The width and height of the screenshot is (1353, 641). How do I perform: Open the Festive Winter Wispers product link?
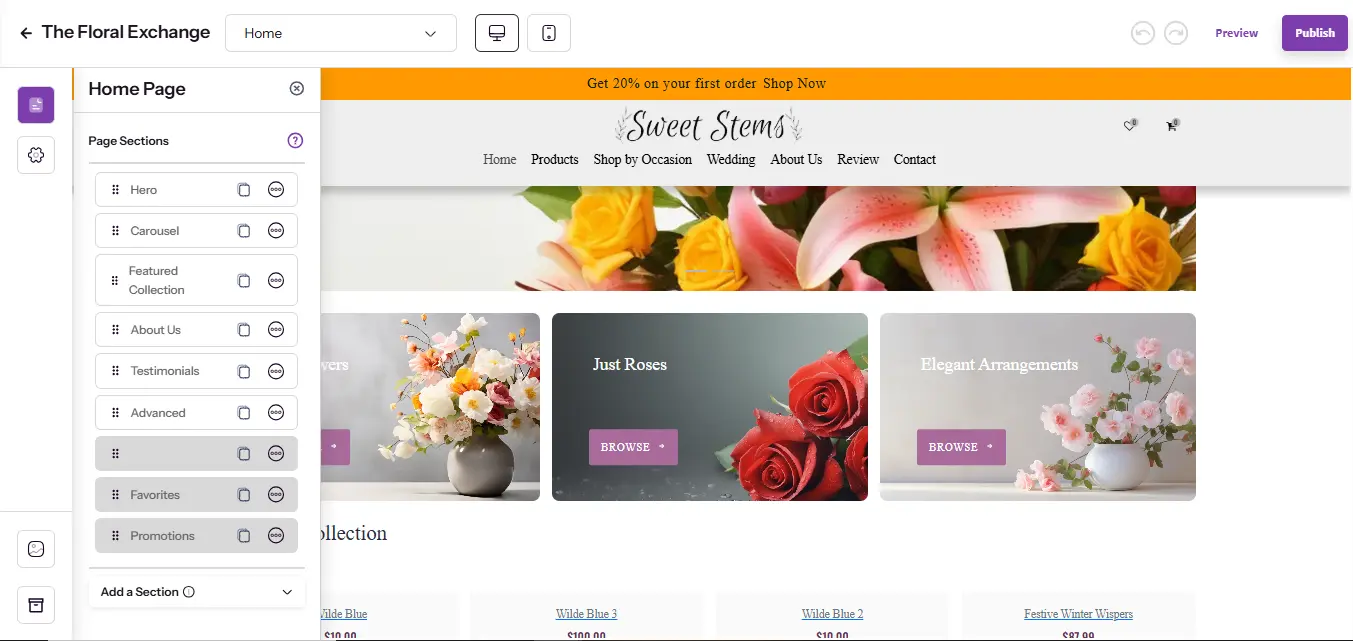point(1078,614)
